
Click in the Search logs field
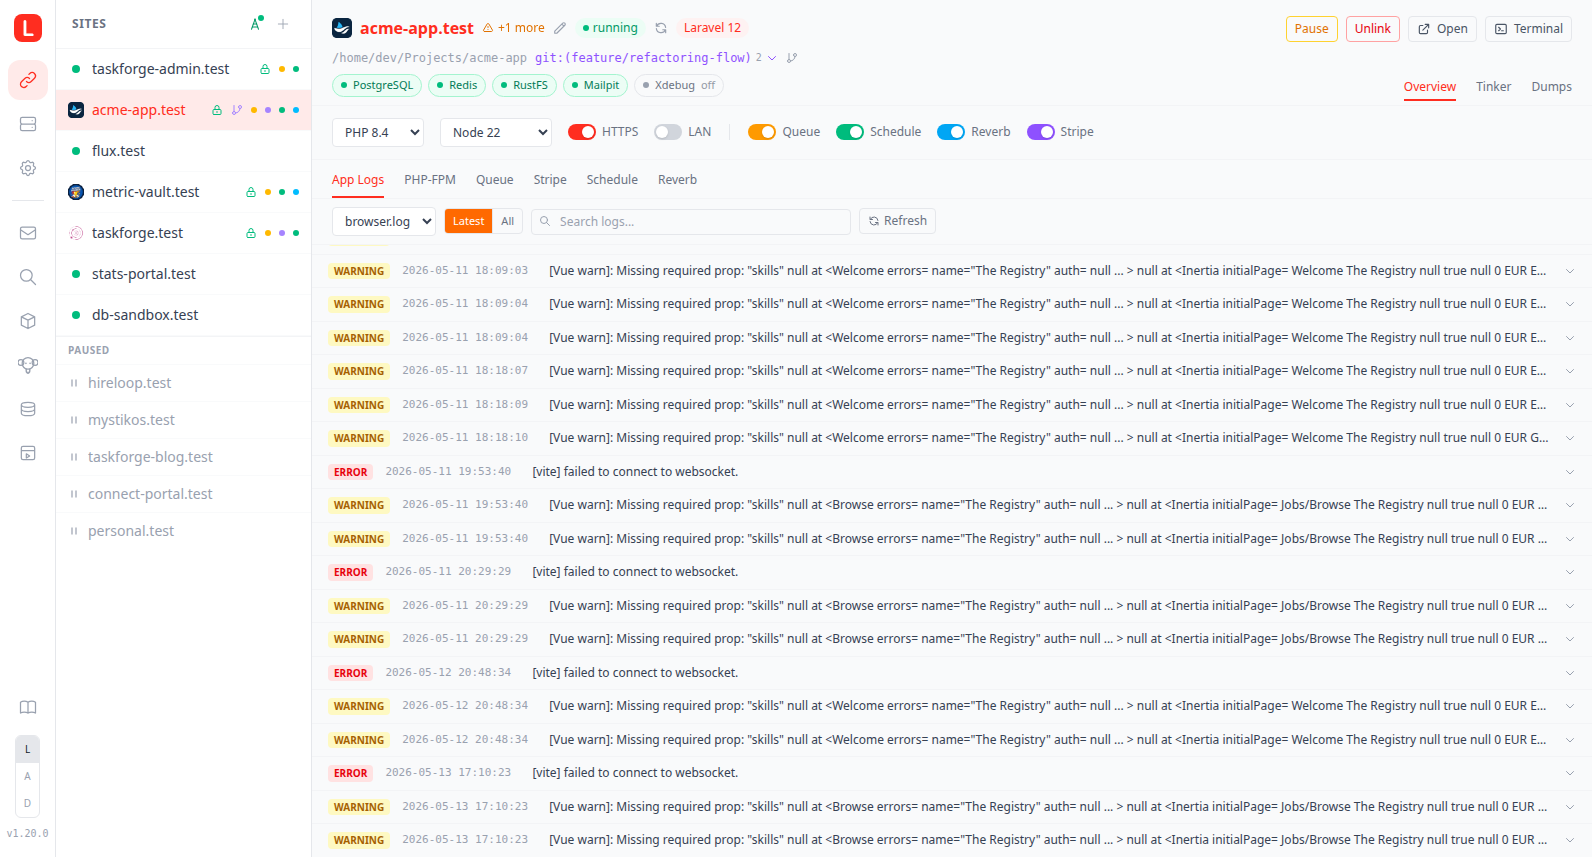tap(691, 221)
